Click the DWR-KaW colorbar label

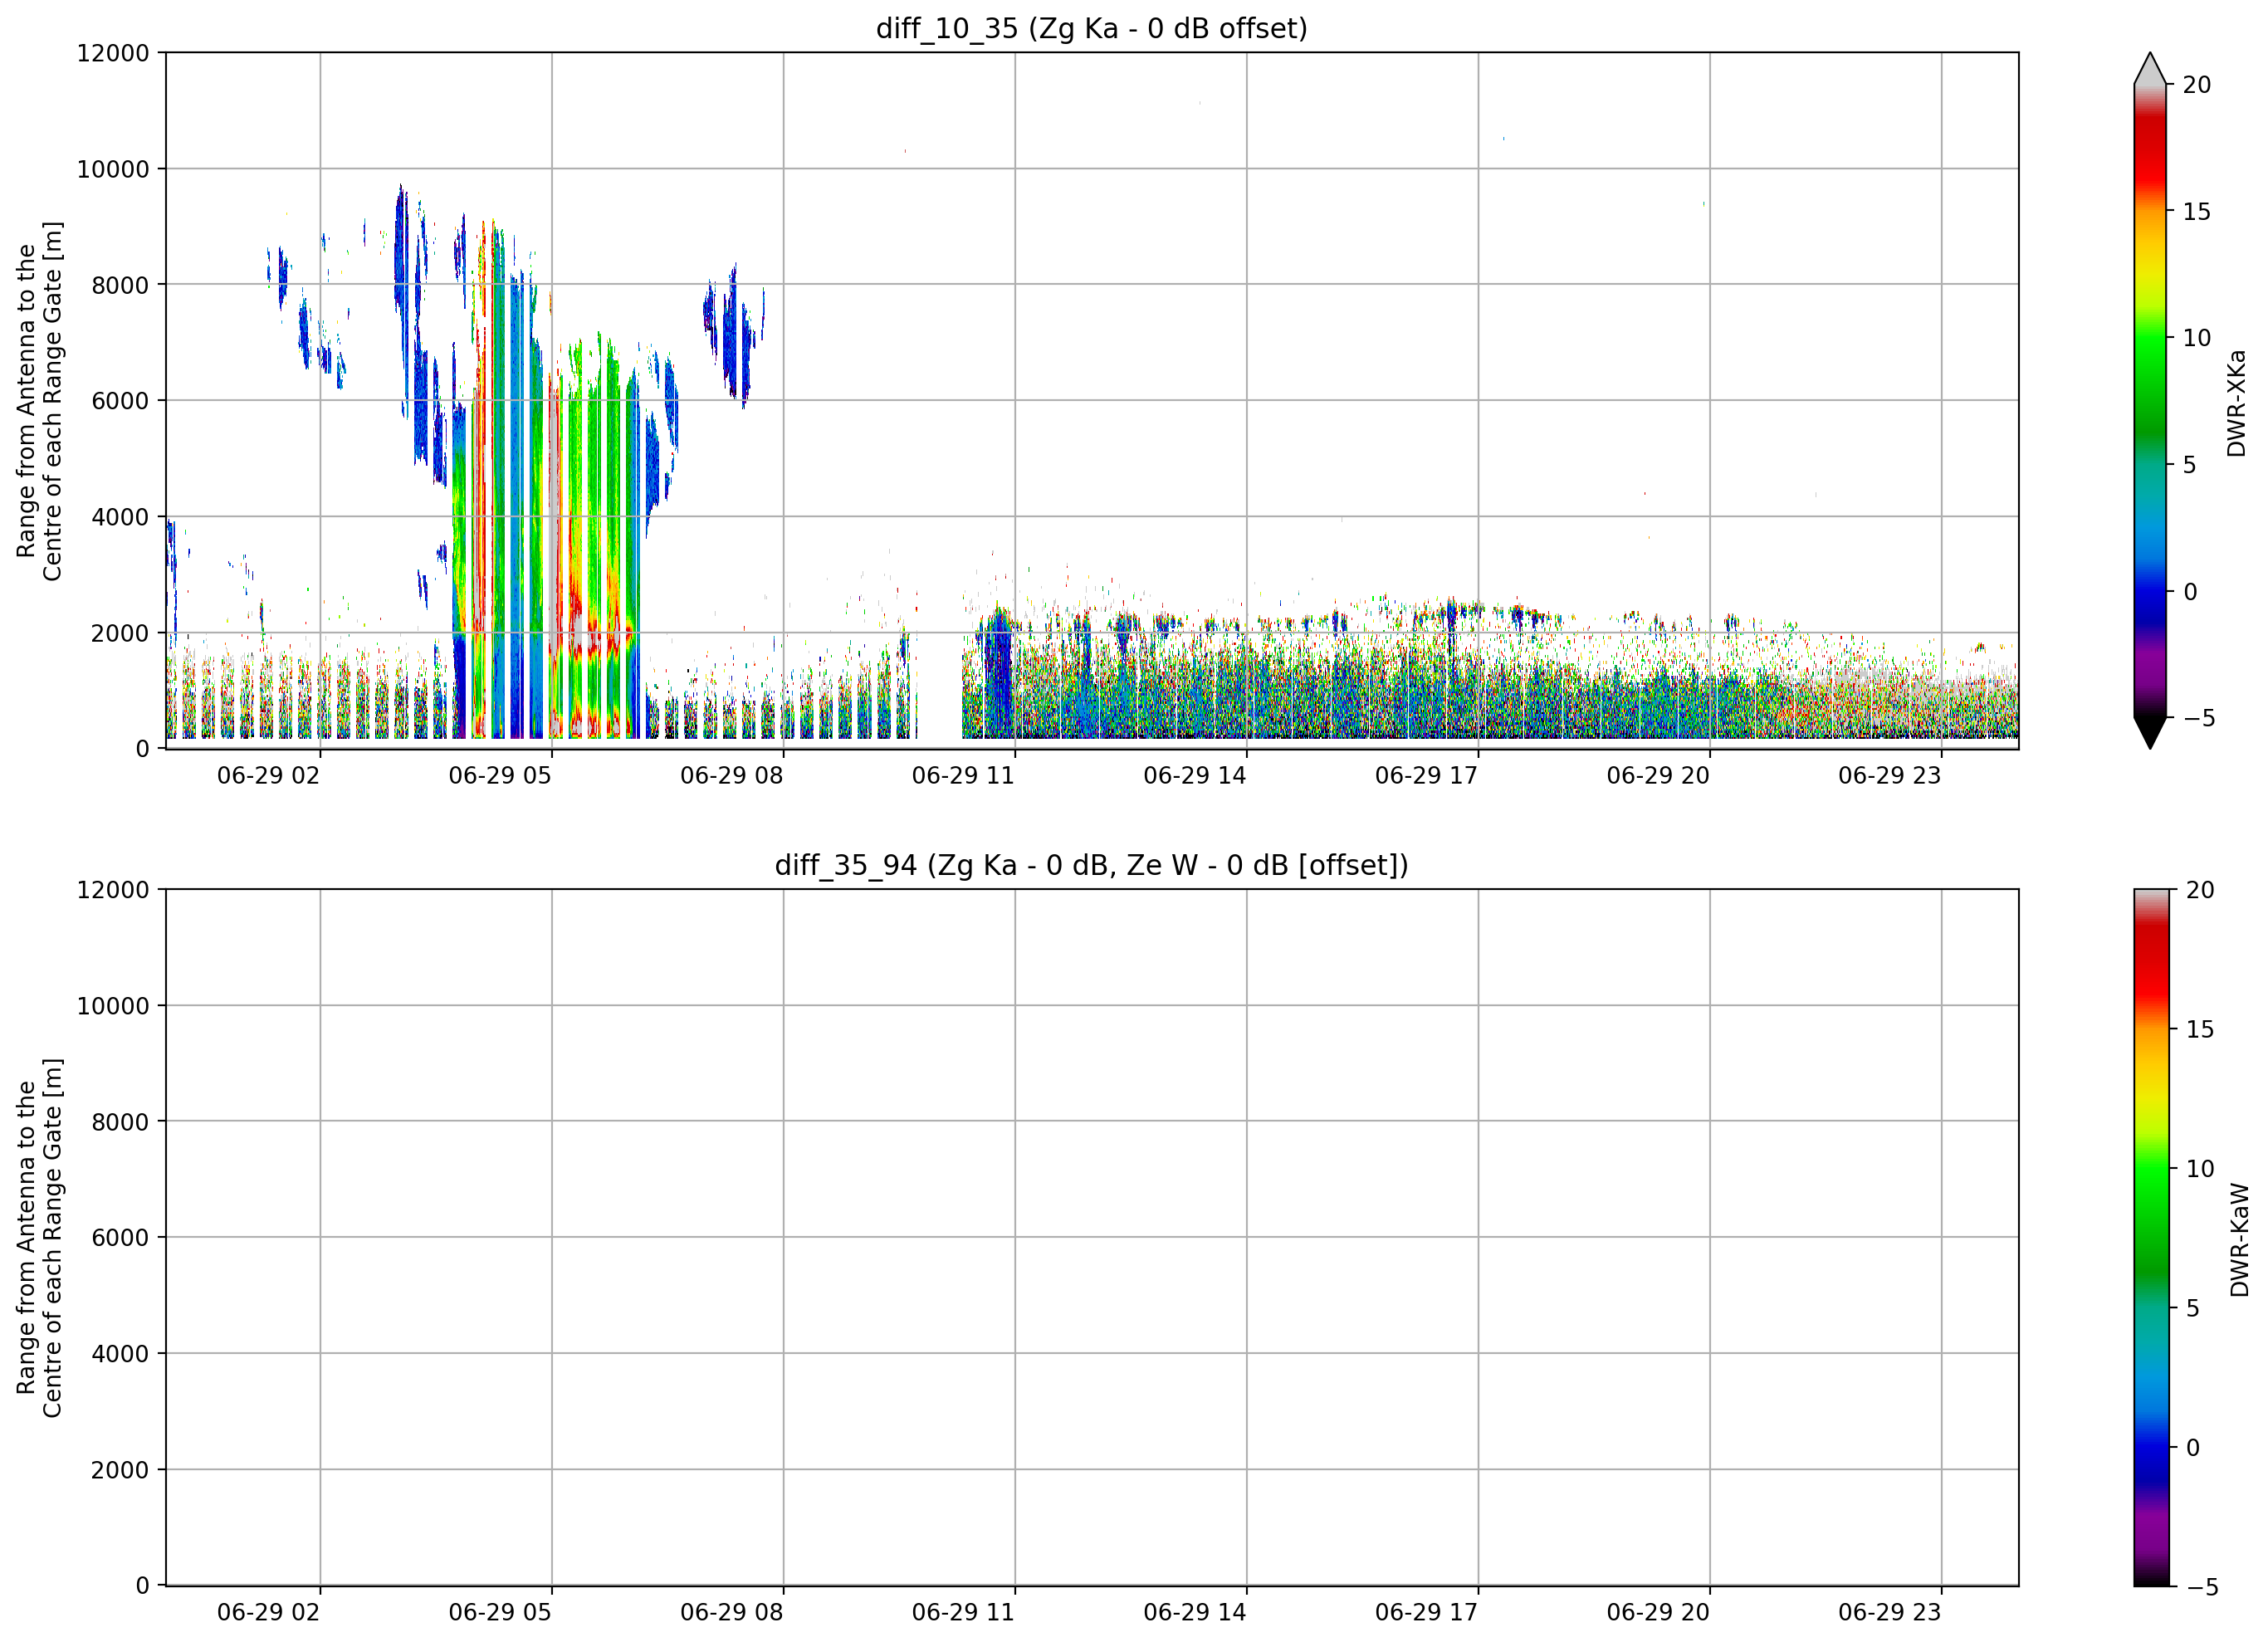2239,1240
